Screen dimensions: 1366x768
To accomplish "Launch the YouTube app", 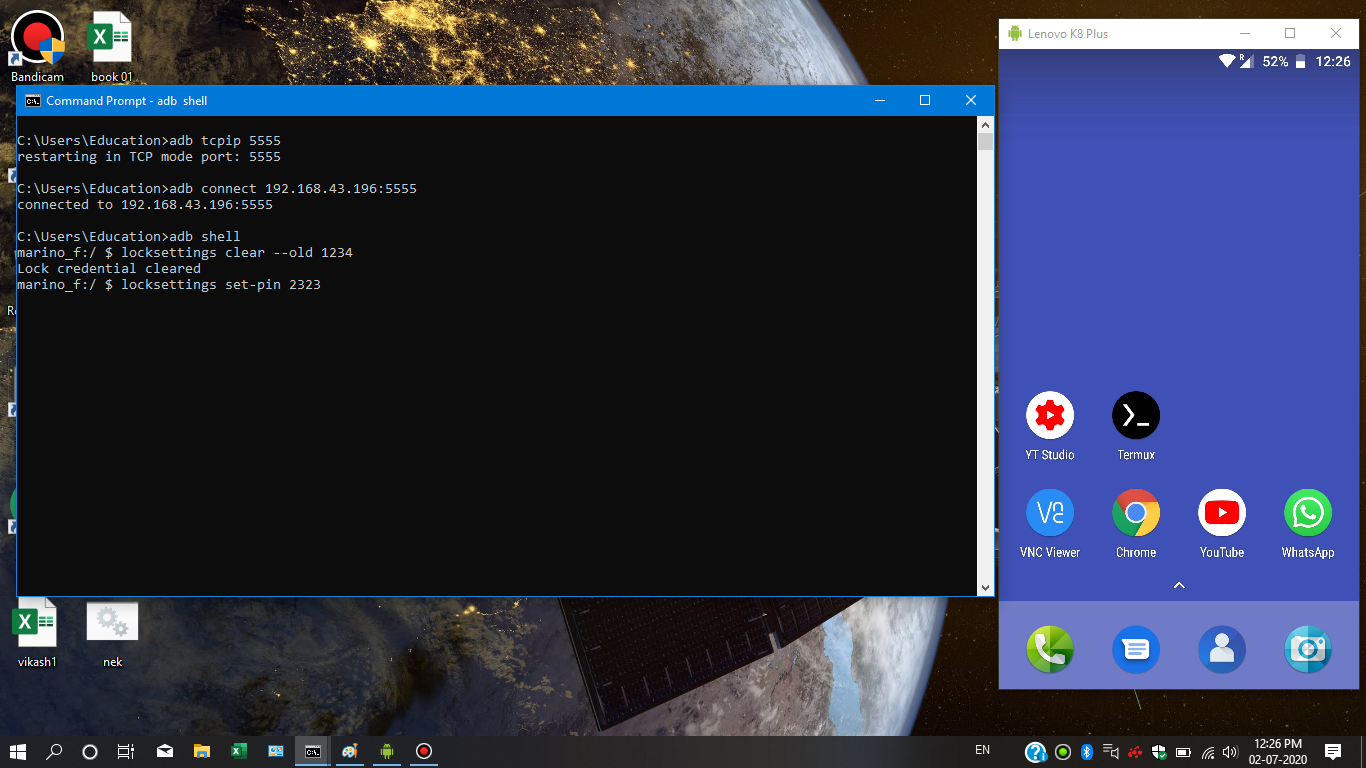I will (x=1221, y=513).
